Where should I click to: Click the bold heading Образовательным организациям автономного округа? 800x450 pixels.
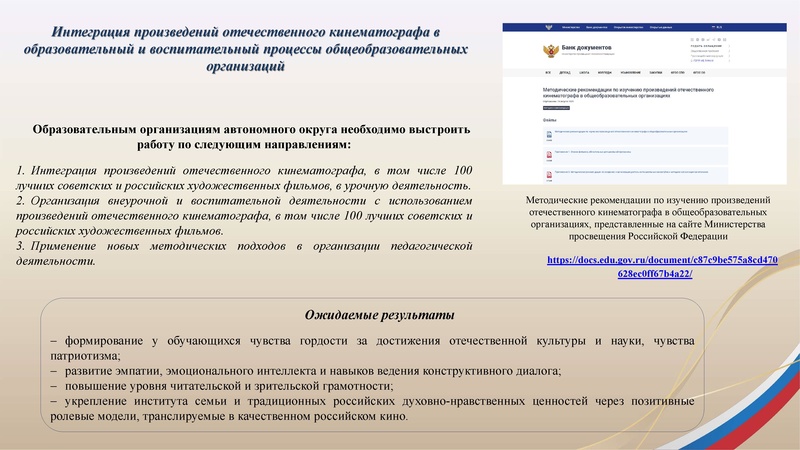251,137
